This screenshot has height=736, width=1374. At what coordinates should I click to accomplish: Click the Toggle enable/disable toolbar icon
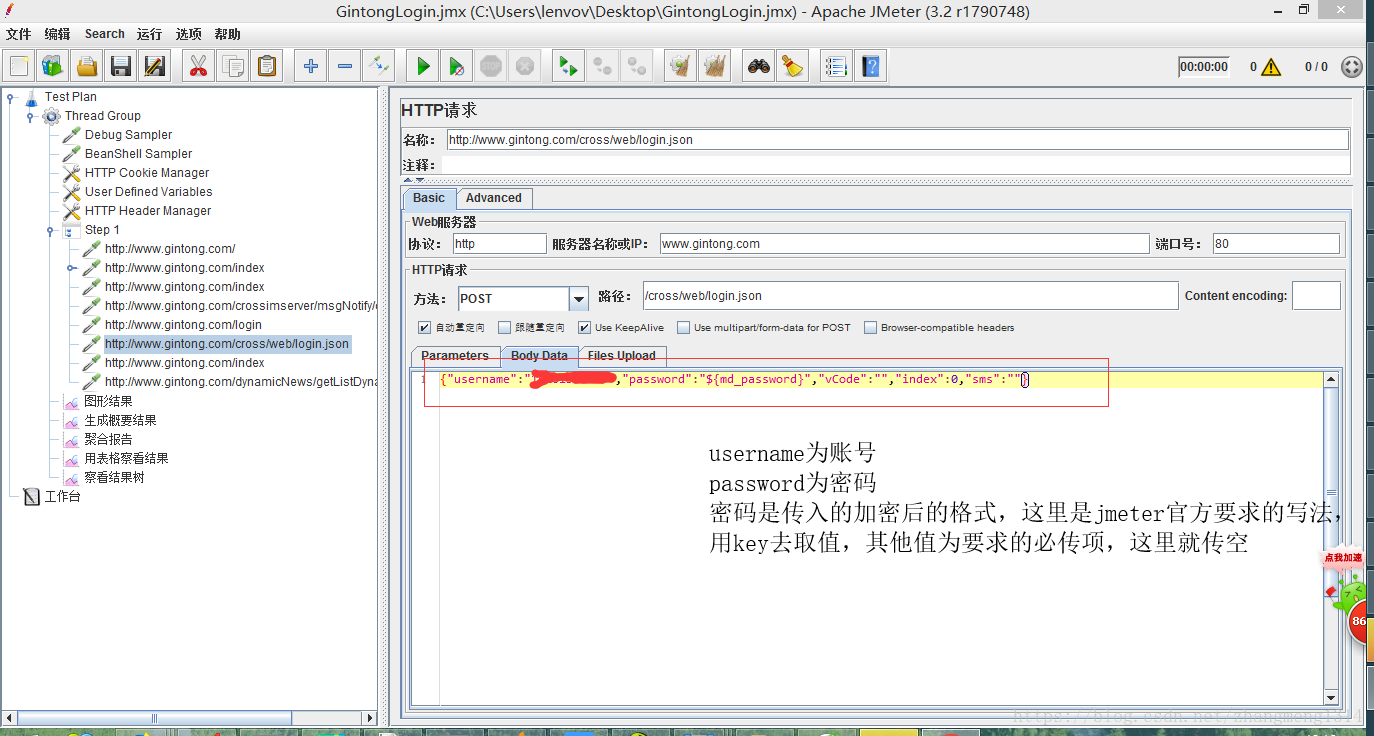[x=379, y=66]
